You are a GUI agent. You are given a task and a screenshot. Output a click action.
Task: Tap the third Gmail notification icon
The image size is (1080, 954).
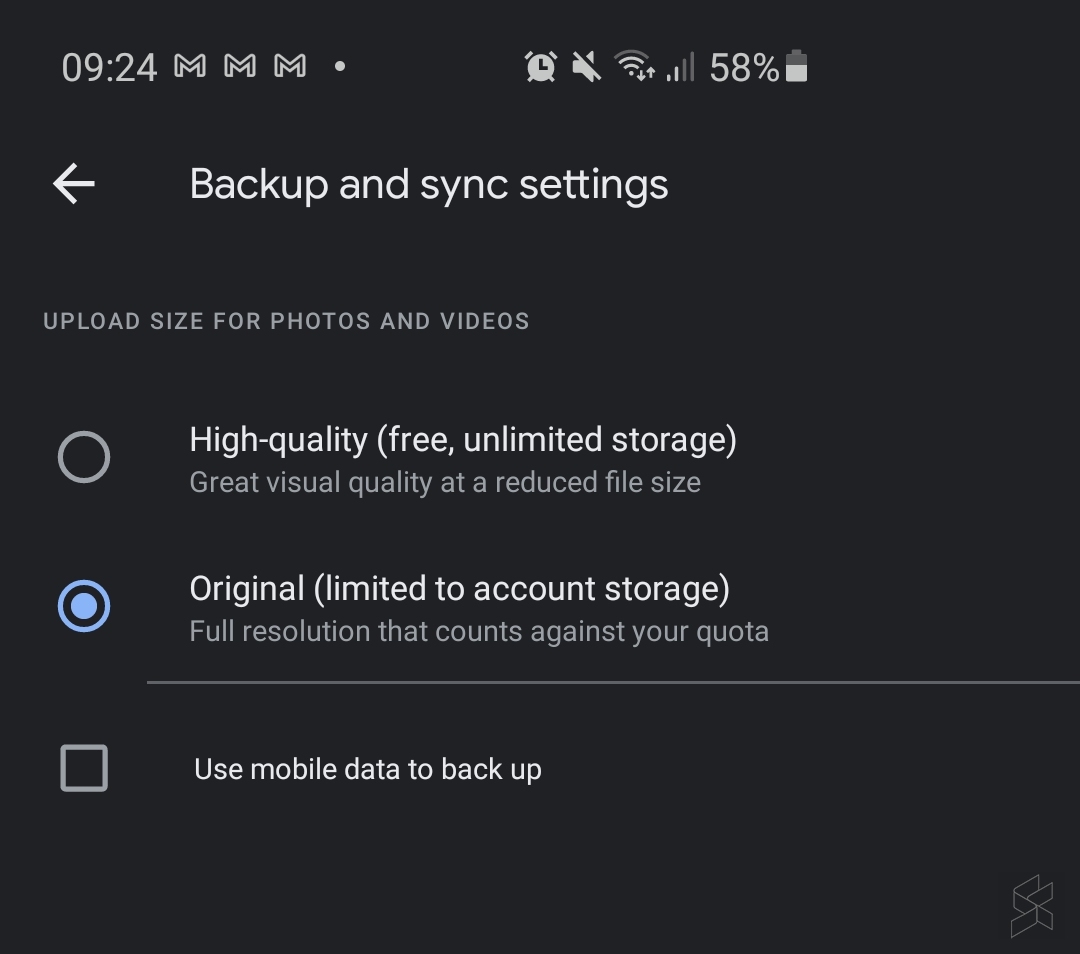click(290, 66)
